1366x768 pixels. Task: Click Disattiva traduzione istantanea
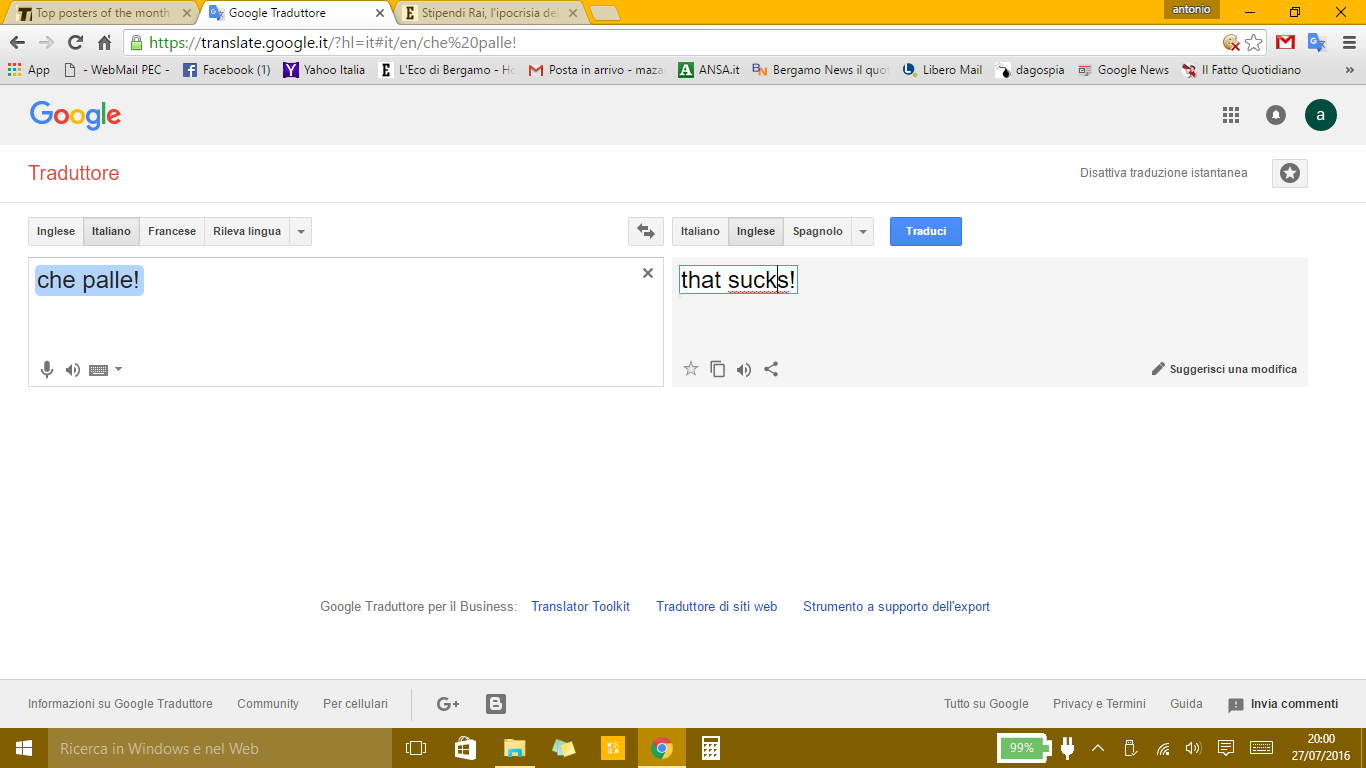tap(1164, 173)
